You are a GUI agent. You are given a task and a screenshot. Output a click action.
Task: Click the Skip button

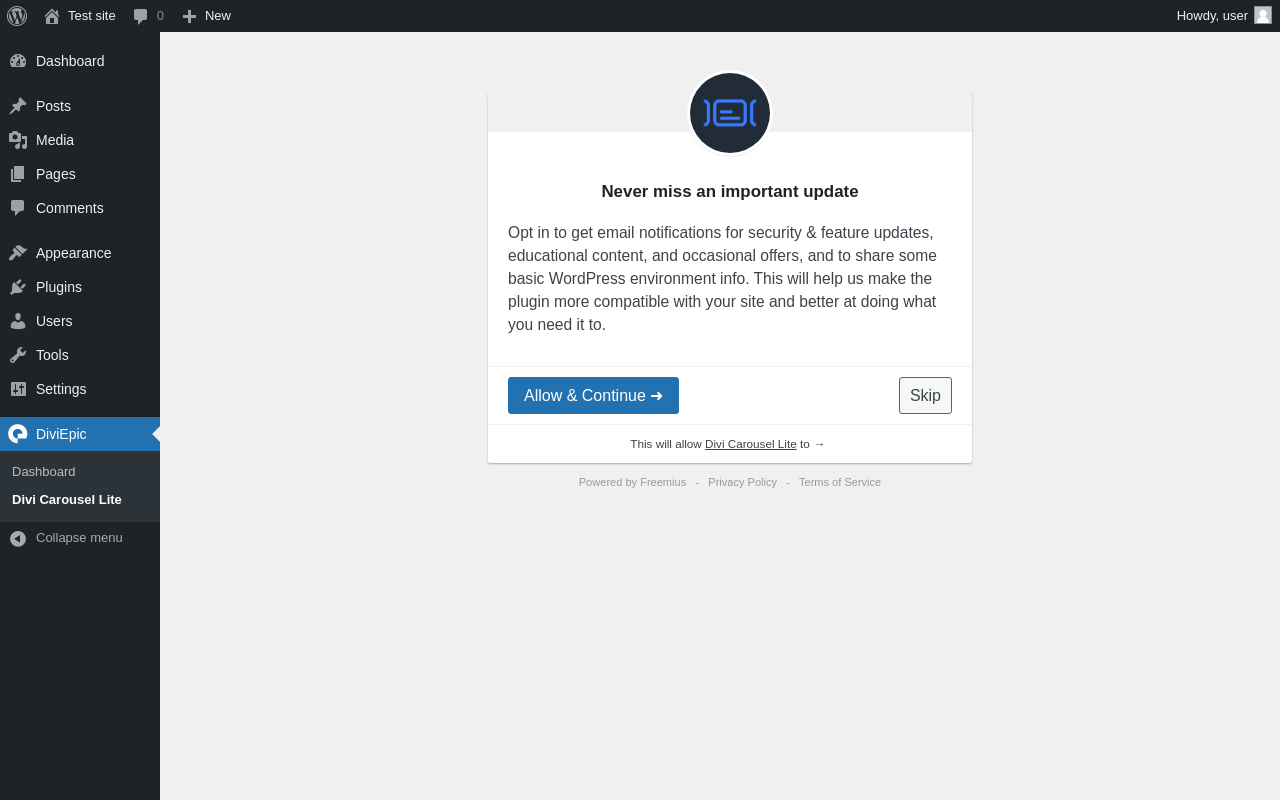925,395
